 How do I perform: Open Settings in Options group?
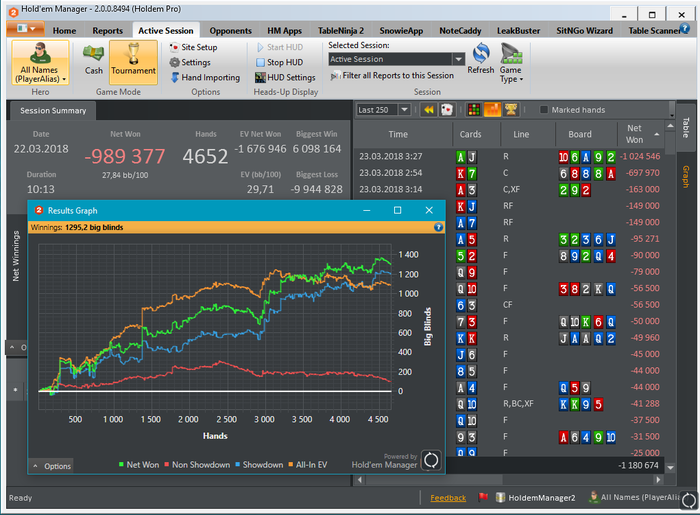point(190,62)
